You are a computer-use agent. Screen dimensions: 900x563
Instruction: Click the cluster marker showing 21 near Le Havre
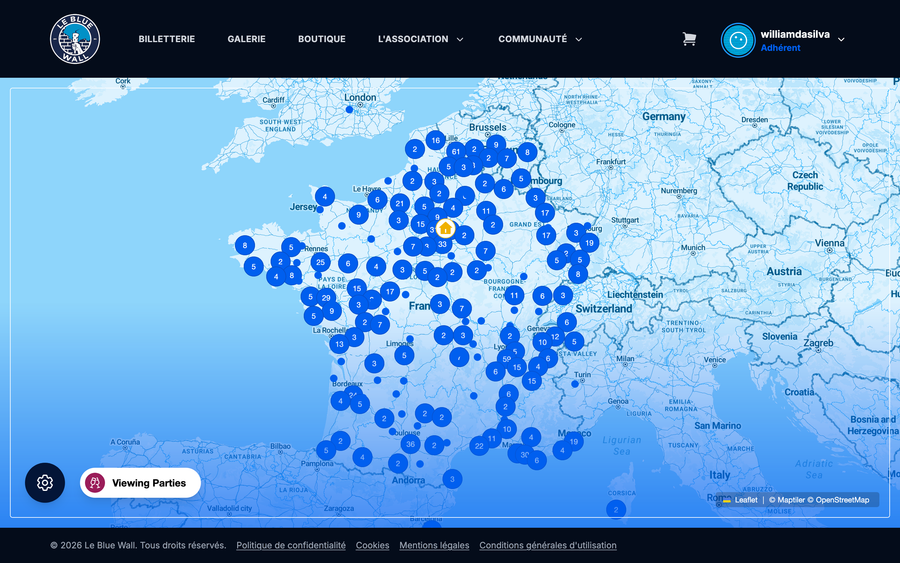pos(399,203)
